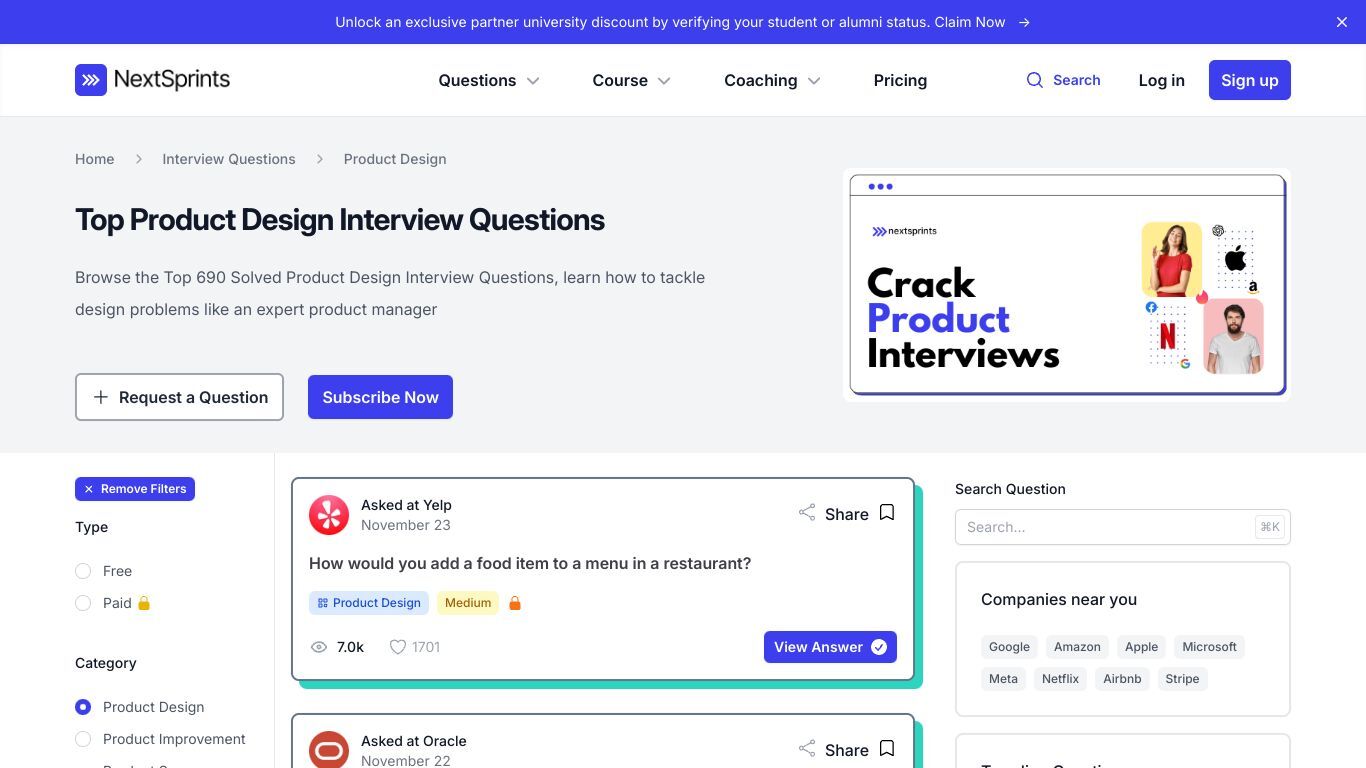Filter by Netflix company chip

pos(1060,679)
